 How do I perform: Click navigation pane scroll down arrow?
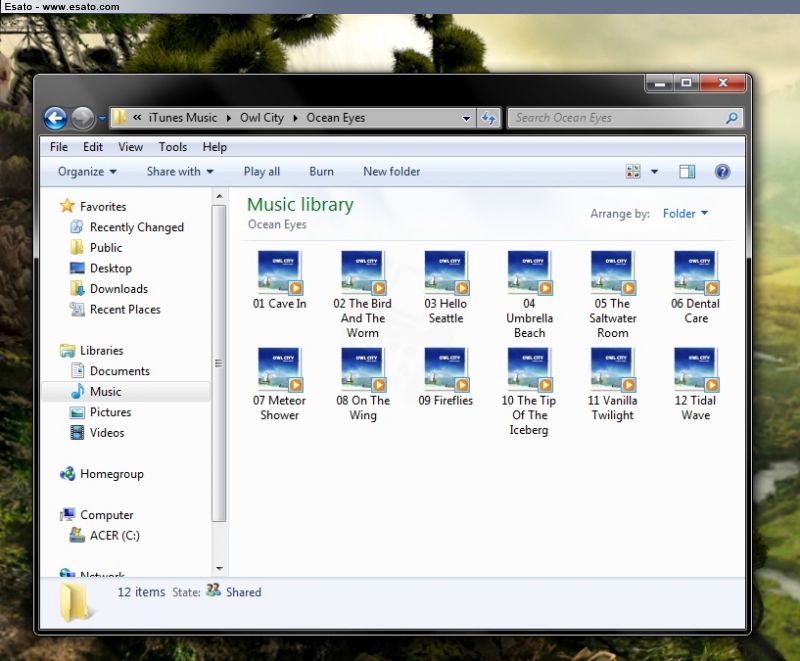coord(219,568)
